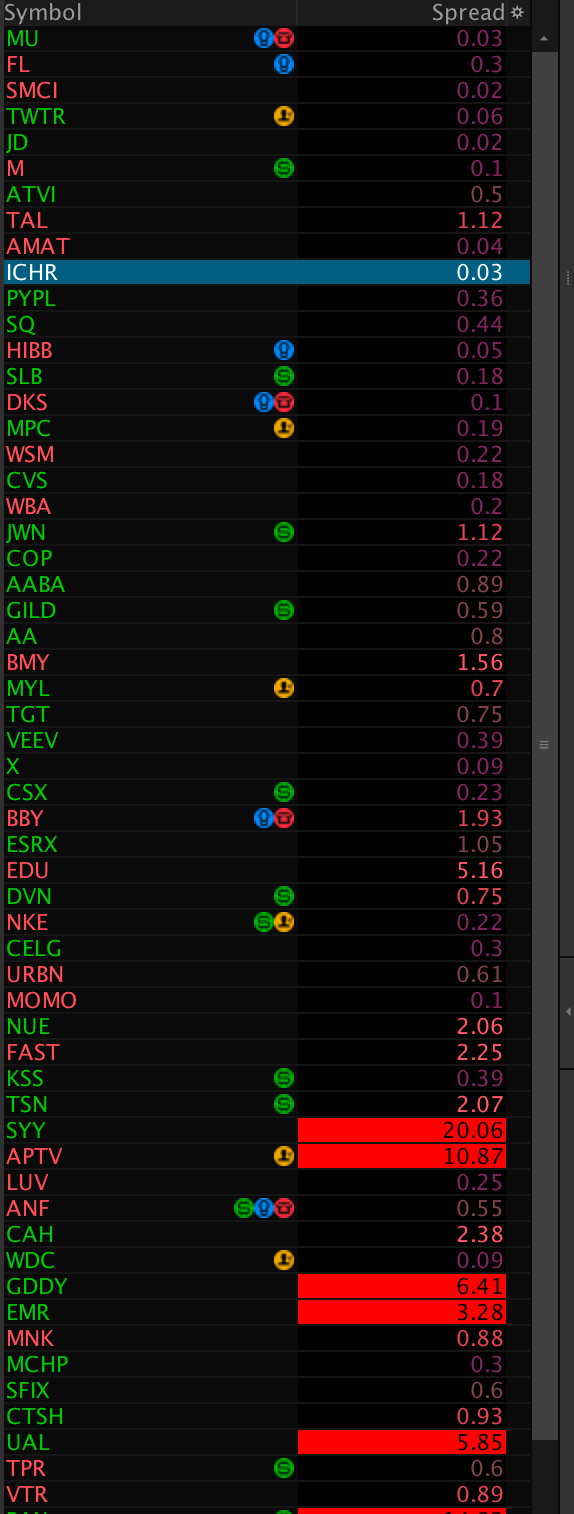Screen dimensions: 574x1514
Task: Click the red 20.06 spread cell
Action: pyautogui.click(x=402, y=1131)
